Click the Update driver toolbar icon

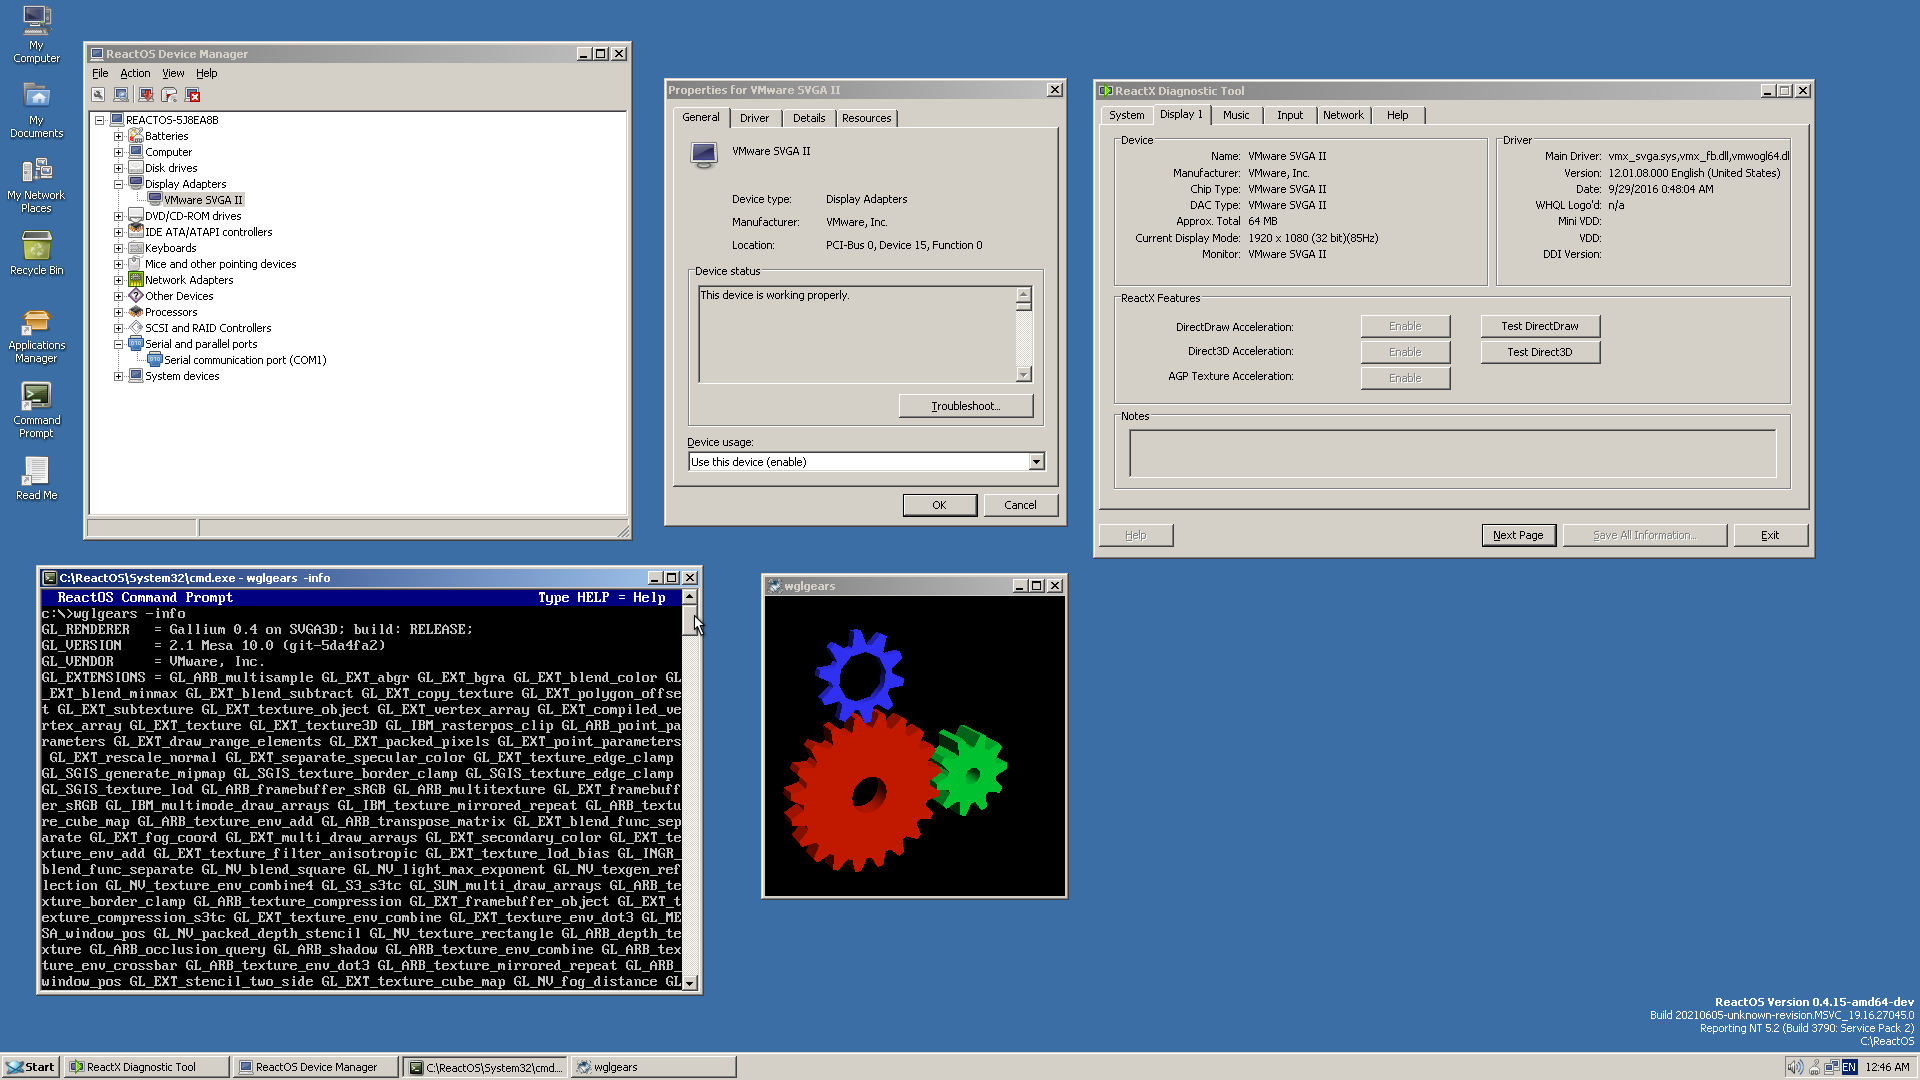tap(146, 94)
